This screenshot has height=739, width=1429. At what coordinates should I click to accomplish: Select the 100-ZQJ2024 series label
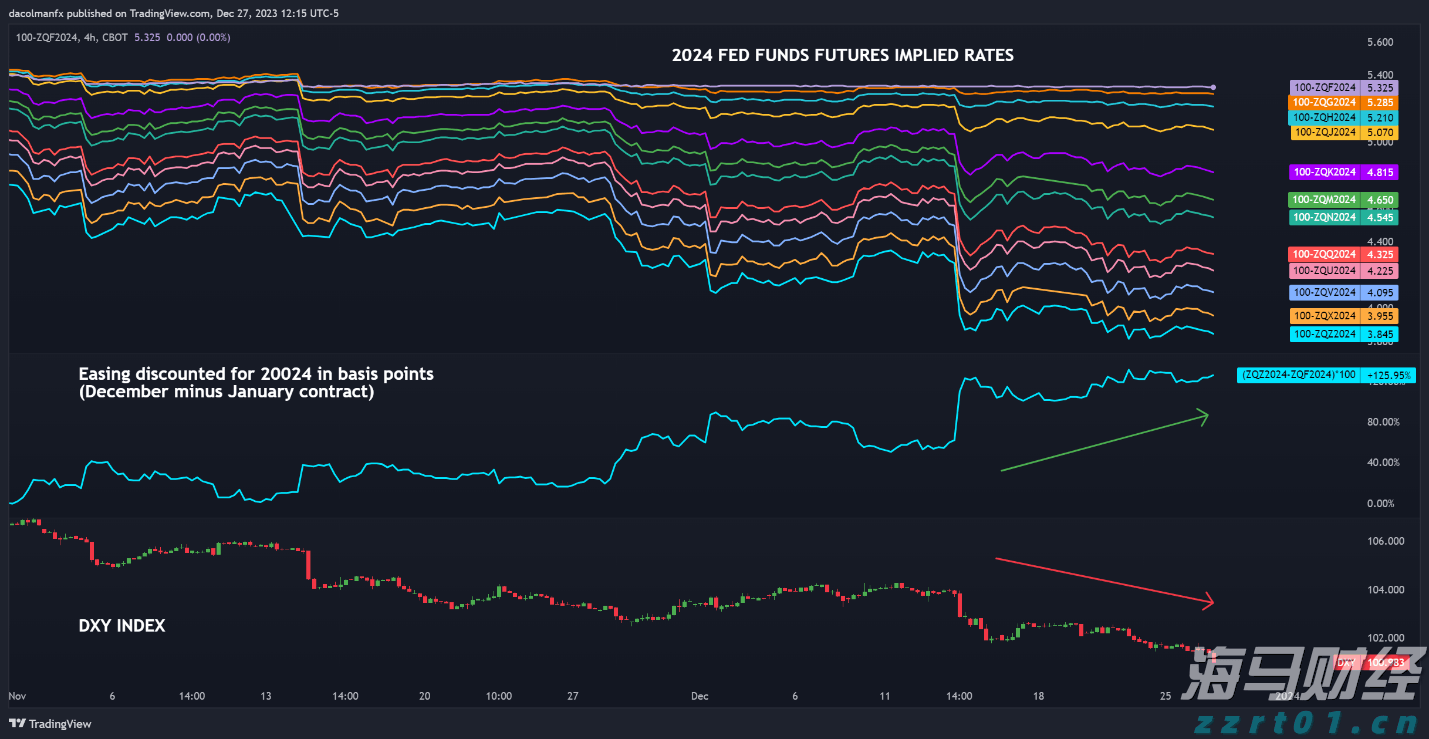click(1345, 132)
